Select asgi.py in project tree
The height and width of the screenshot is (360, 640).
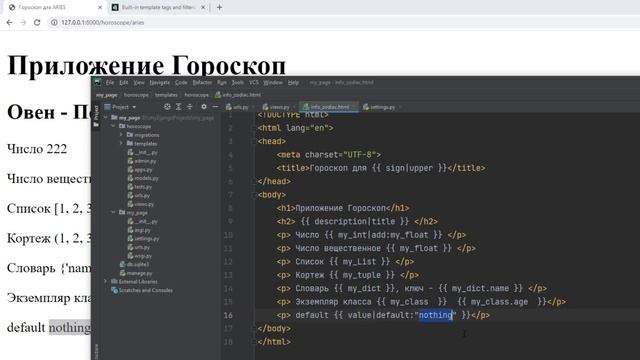pyautogui.click(x=140, y=230)
